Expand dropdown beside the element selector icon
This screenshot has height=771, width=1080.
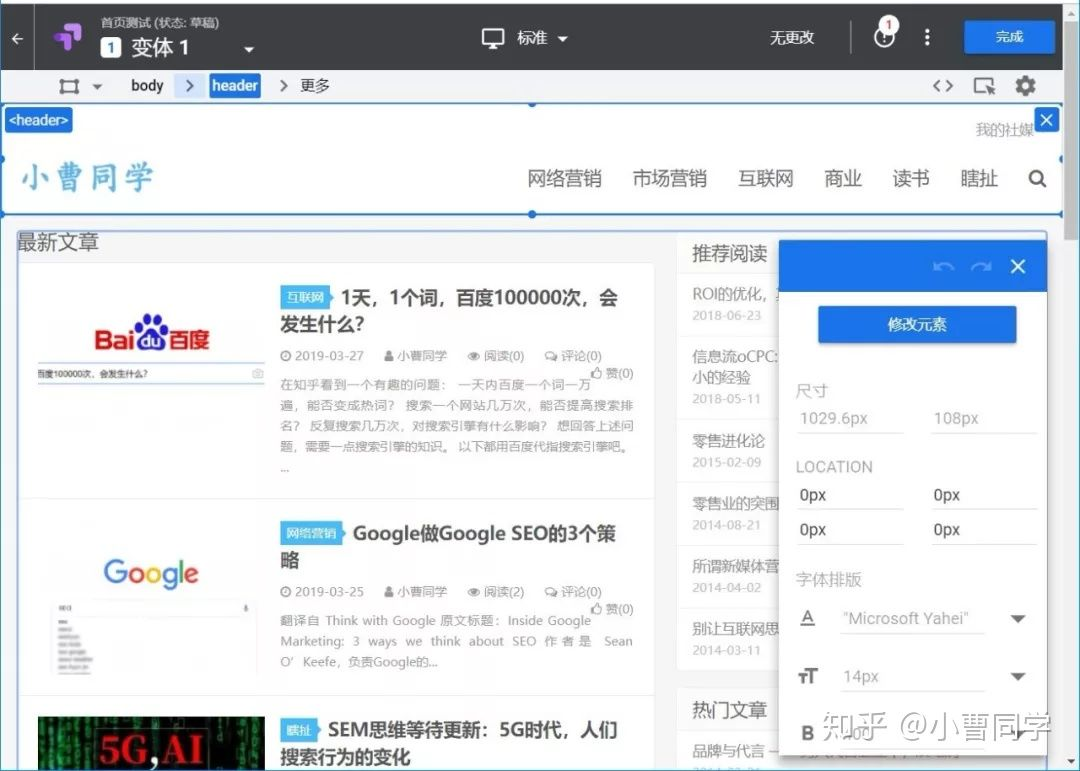[97, 87]
